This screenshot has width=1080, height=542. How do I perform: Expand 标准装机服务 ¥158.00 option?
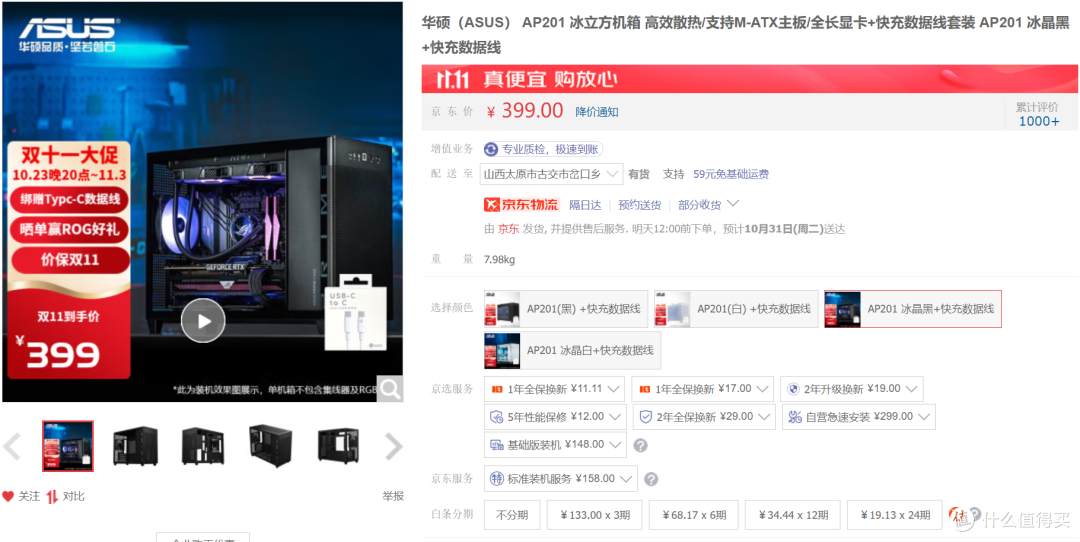click(x=561, y=479)
